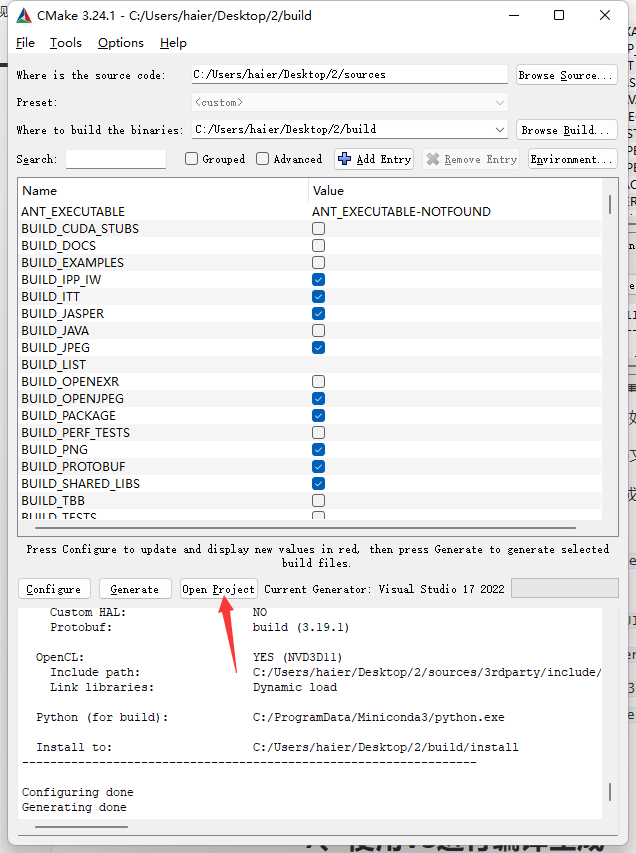The image size is (636, 853).
Task: Uncheck BUILD_IPP_IW option
Action: pos(319,280)
